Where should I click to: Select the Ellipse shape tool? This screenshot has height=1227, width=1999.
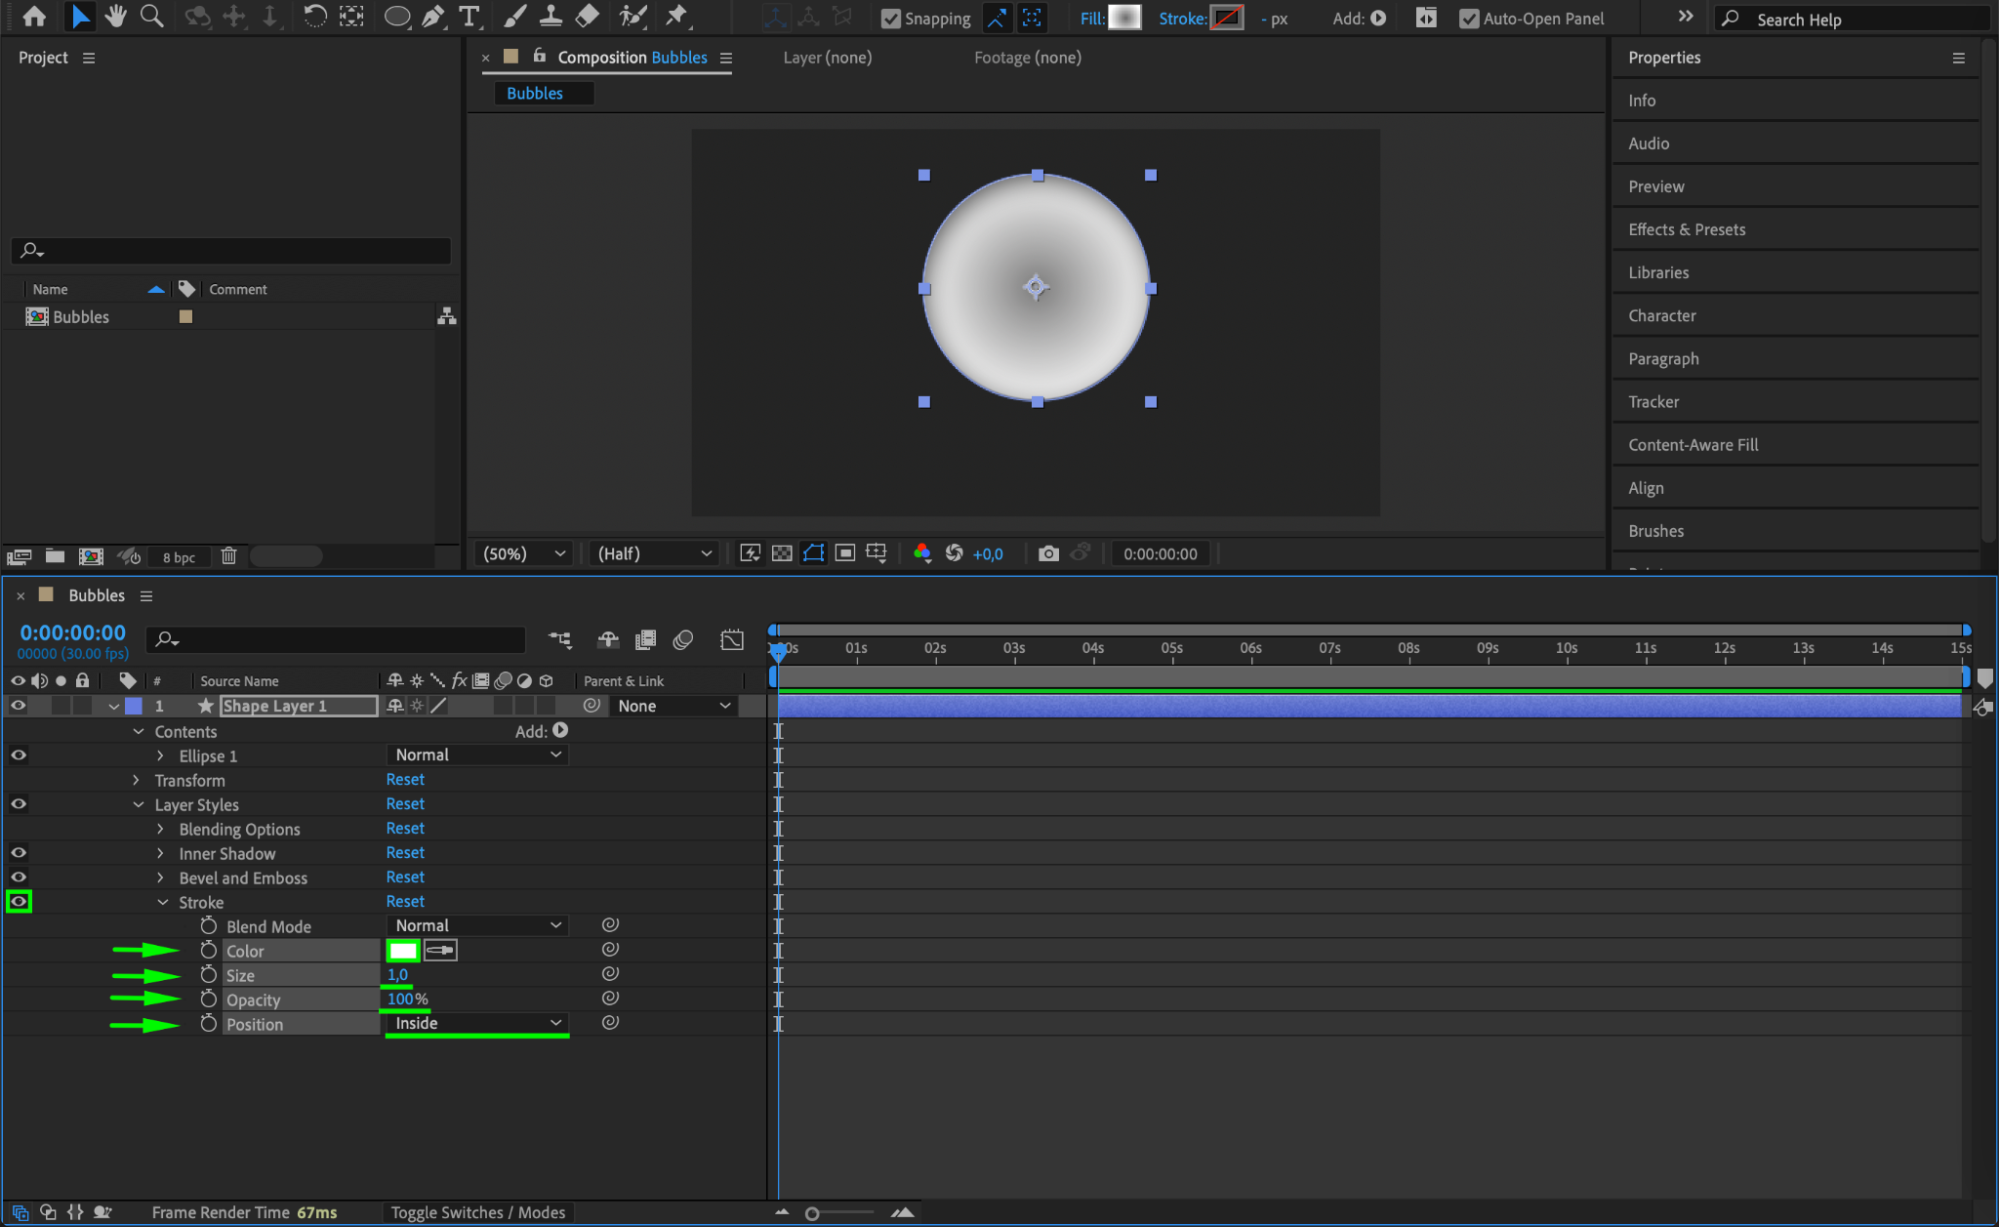[x=397, y=16]
